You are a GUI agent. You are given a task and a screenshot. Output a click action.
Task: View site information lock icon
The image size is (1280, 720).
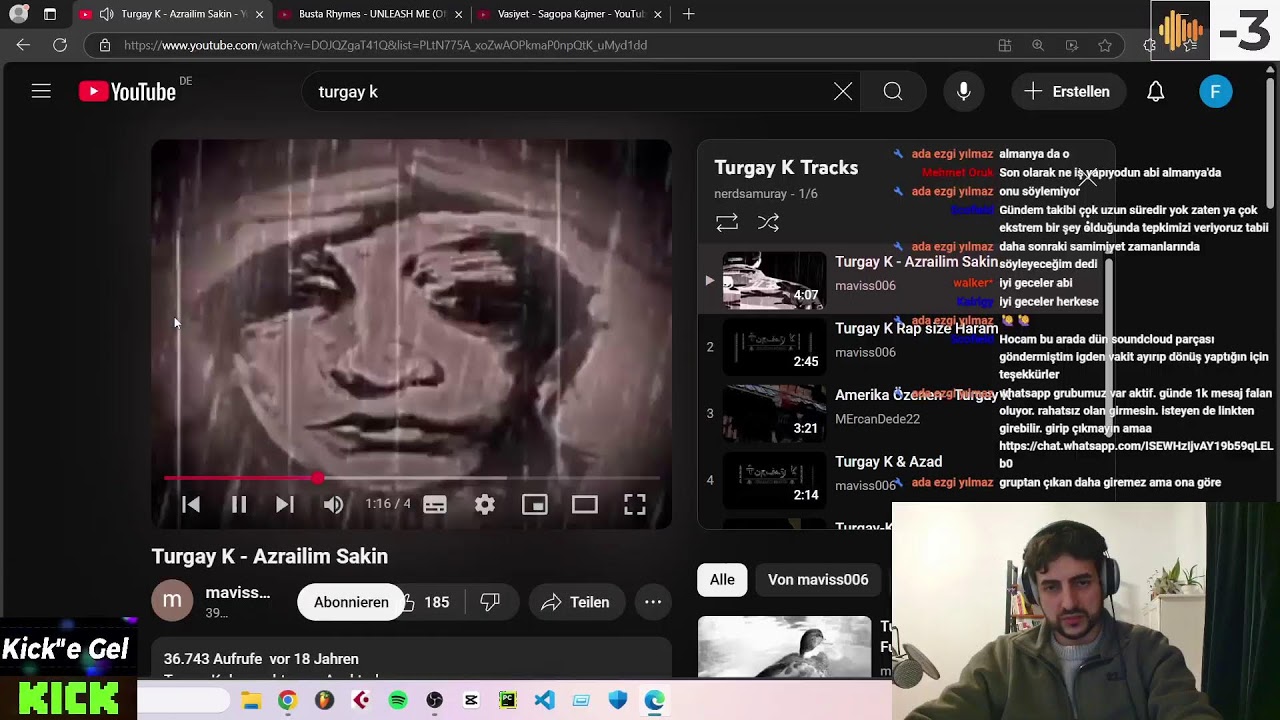[x=104, y=45]
